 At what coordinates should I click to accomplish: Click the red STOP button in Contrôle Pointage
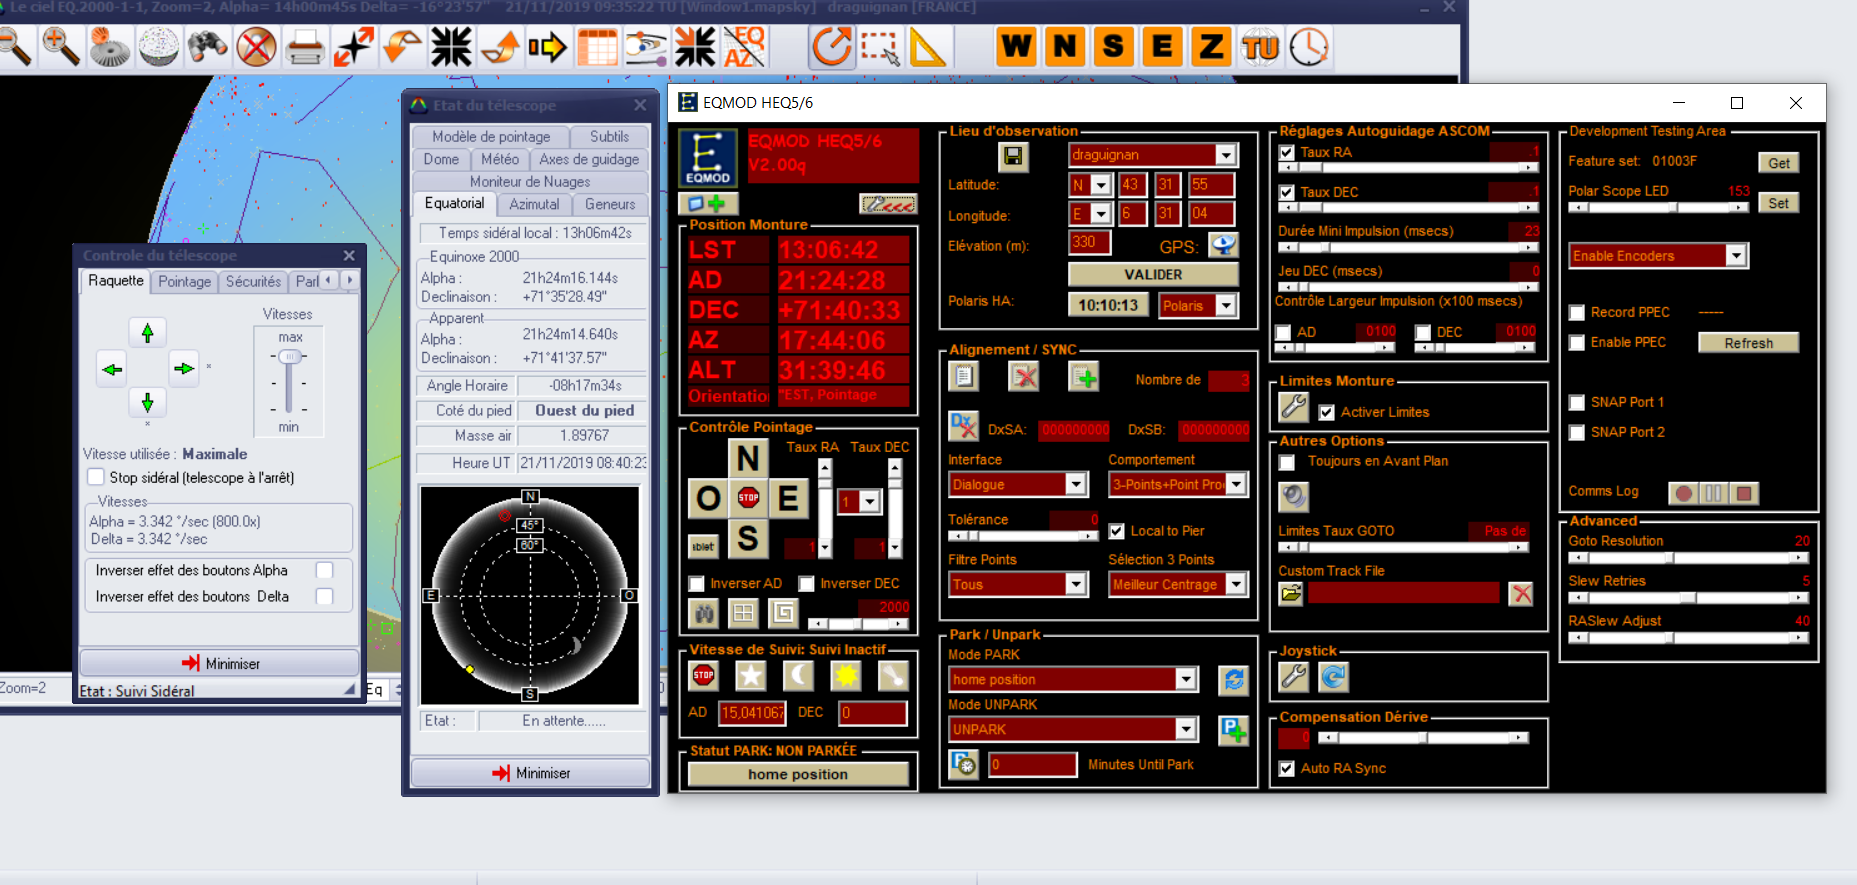pos(748,498)
